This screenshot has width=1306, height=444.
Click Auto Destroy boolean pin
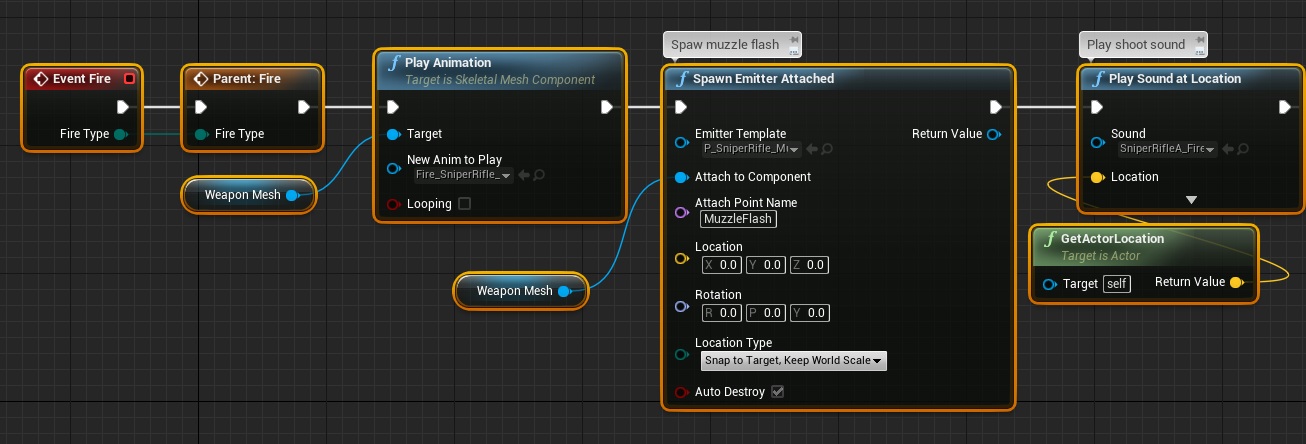point(681,392)
